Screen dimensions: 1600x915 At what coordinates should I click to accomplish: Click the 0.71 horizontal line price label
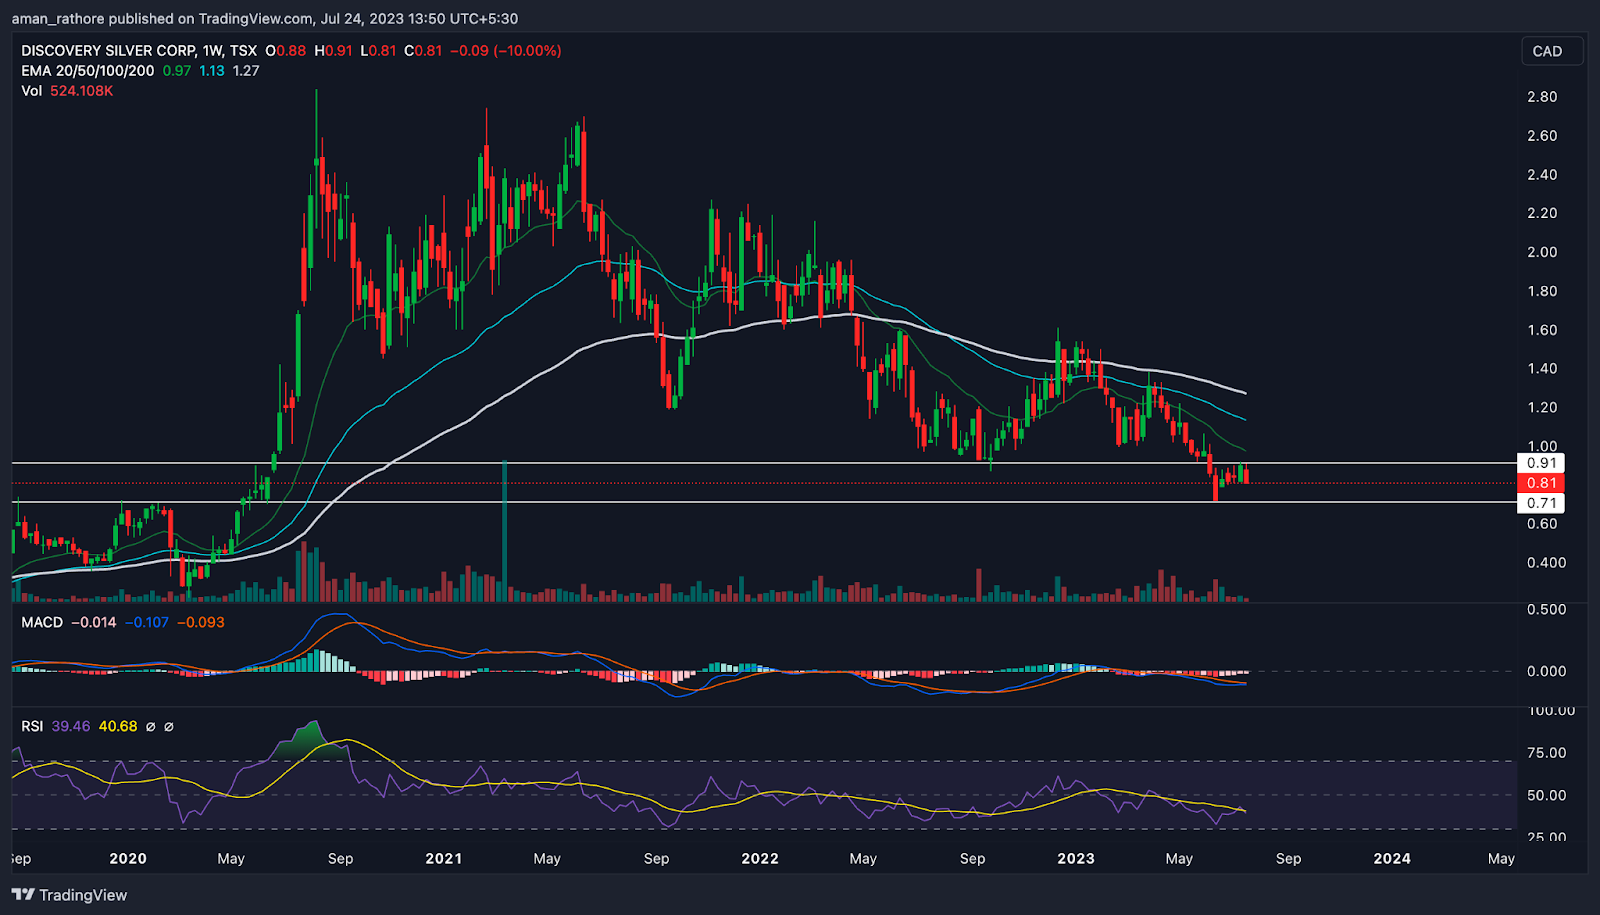[1541, 503]
